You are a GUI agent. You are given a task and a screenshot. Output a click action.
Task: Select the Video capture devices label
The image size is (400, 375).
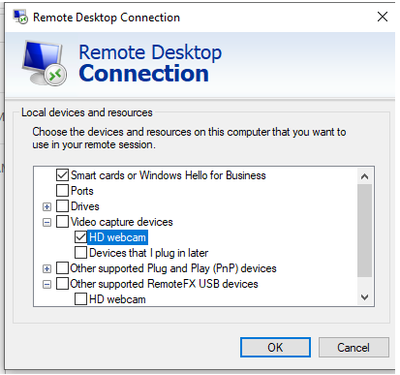pyautogui.click(x=122, y=222)
